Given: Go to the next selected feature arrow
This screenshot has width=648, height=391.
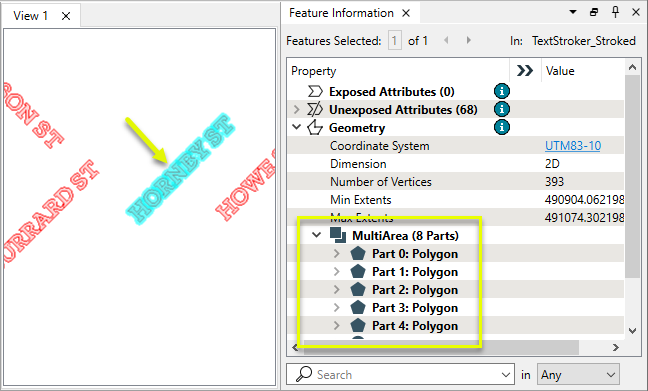Looking at the screenshot, I should coord(468,41).
